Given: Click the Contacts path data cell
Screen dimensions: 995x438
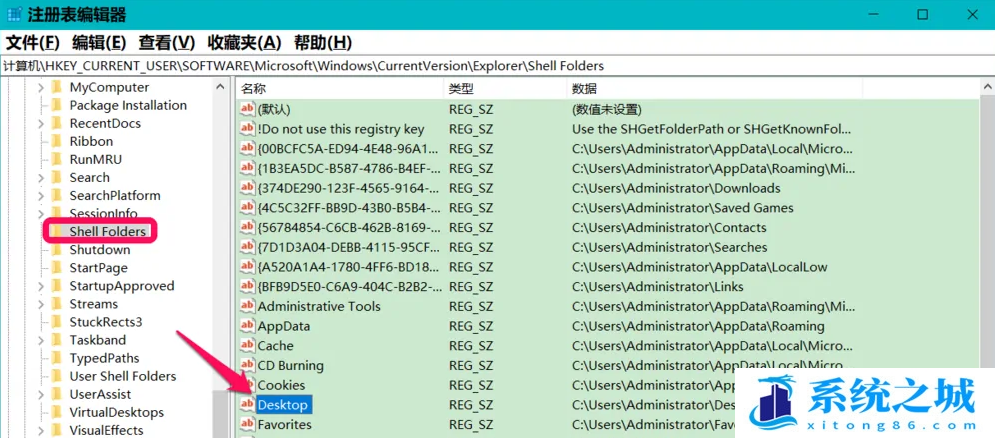Looking at the screenshot, I should tap(669, 228).
